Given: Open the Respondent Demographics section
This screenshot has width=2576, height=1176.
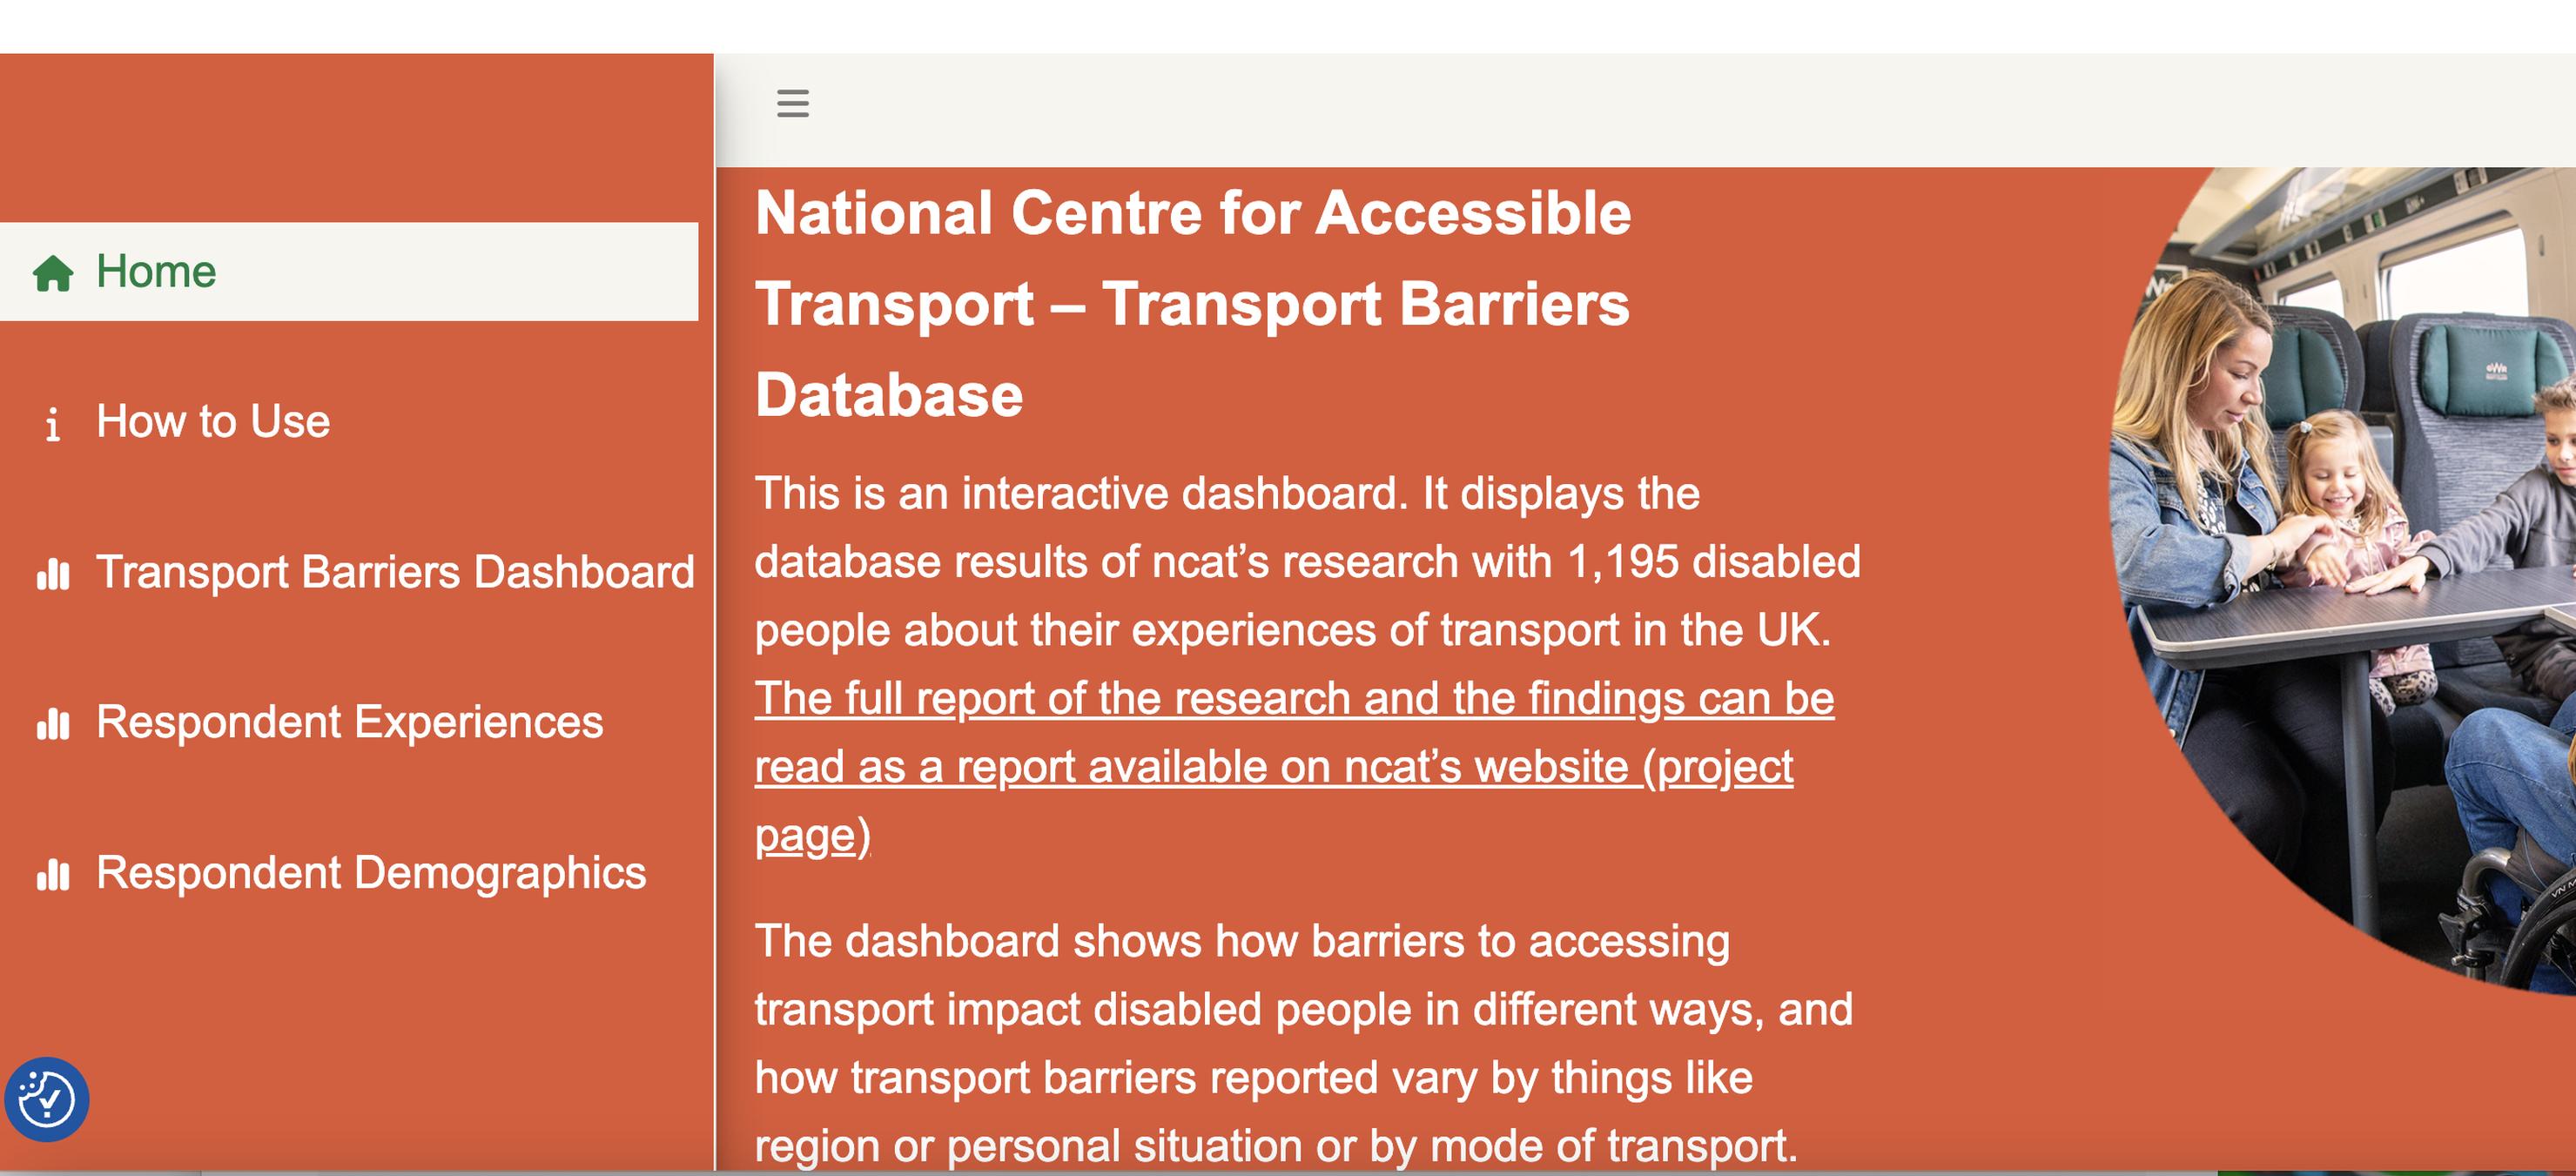Looking at the screenshot, I should pyautogui.click(x=349, y=873).
